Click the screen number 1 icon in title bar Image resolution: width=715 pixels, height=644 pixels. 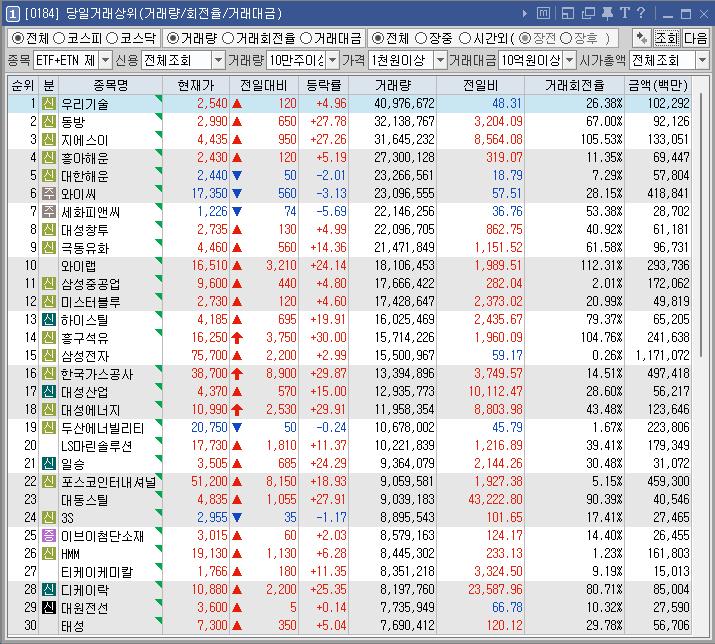tap(12, 15)
